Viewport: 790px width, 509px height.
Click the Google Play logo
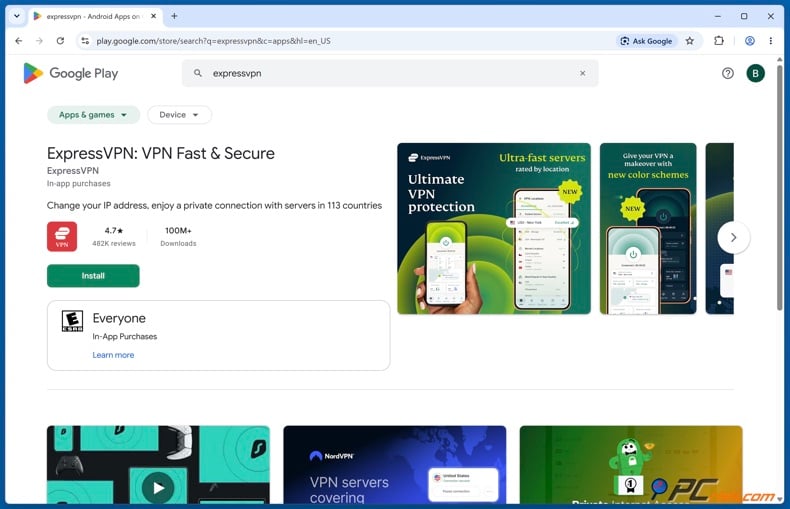tap(71, 74)
